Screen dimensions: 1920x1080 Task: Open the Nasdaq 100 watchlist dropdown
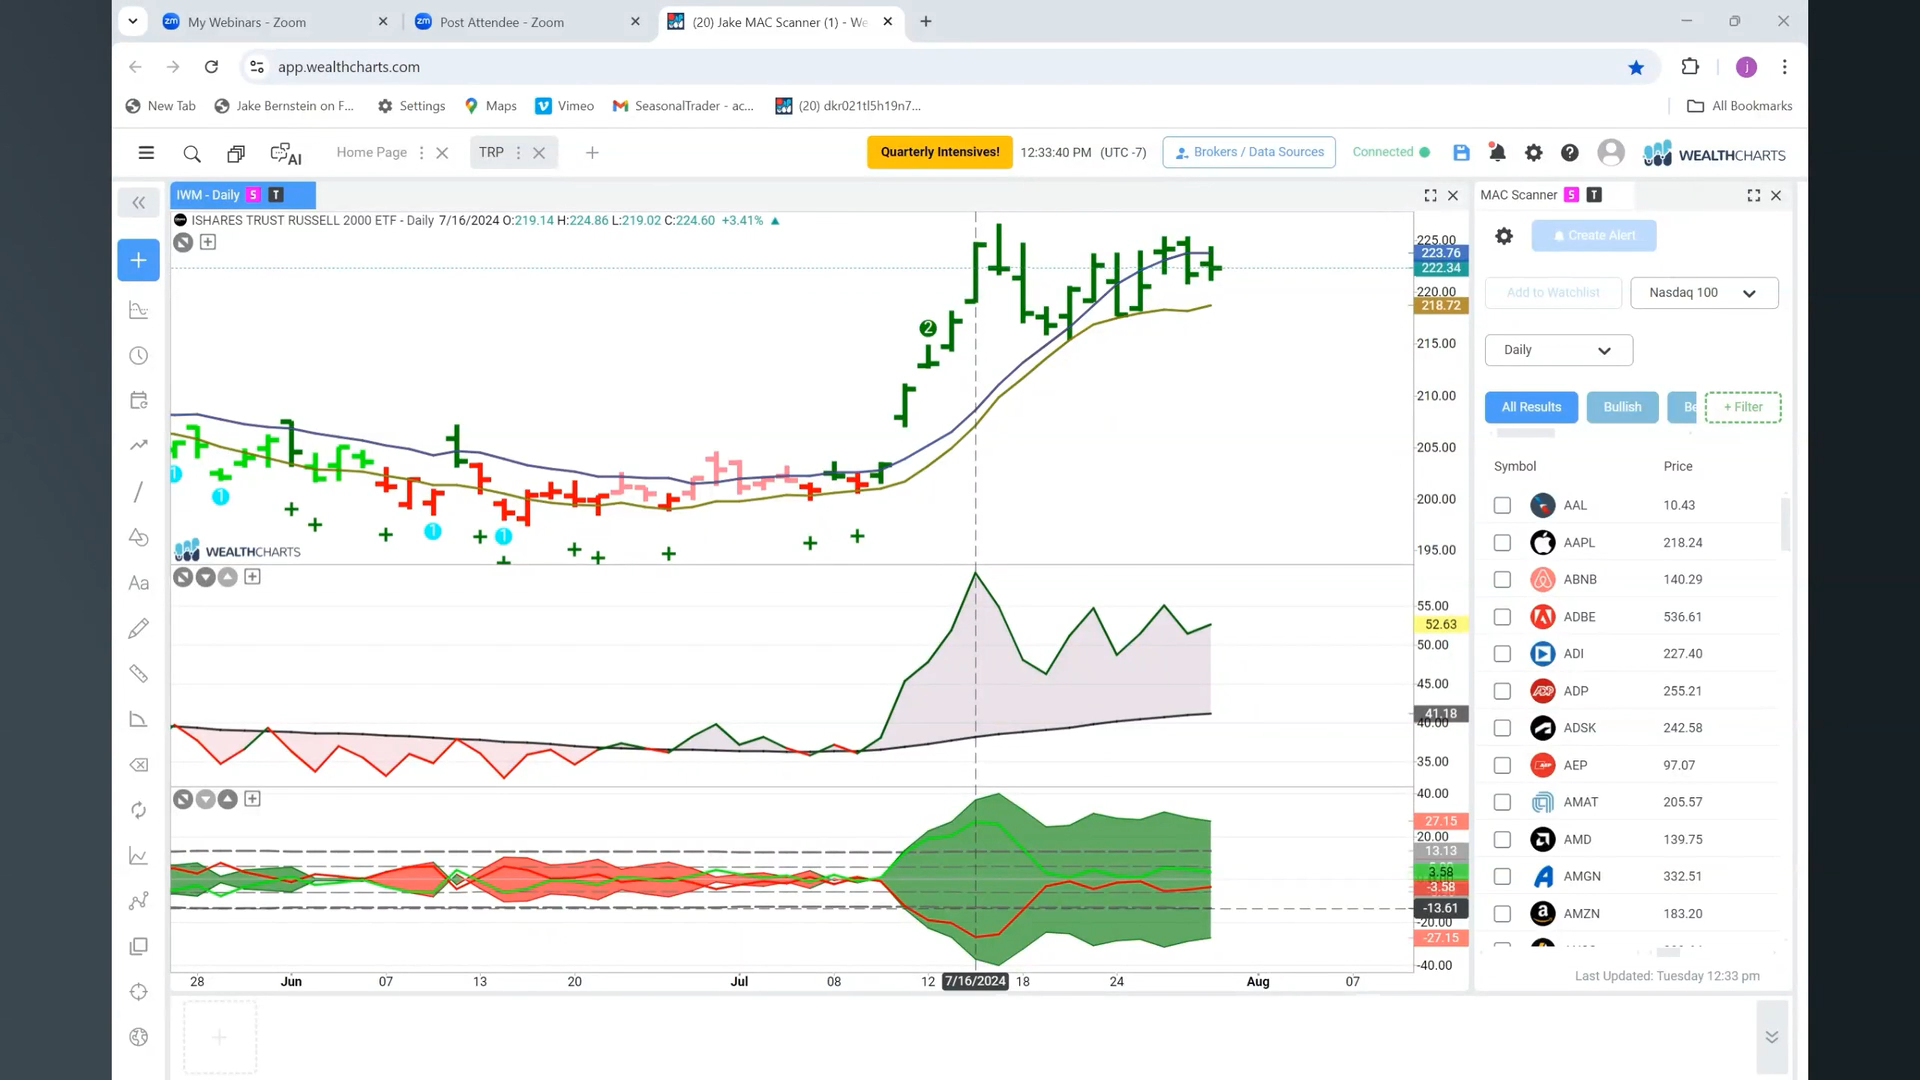point(1704,293)
